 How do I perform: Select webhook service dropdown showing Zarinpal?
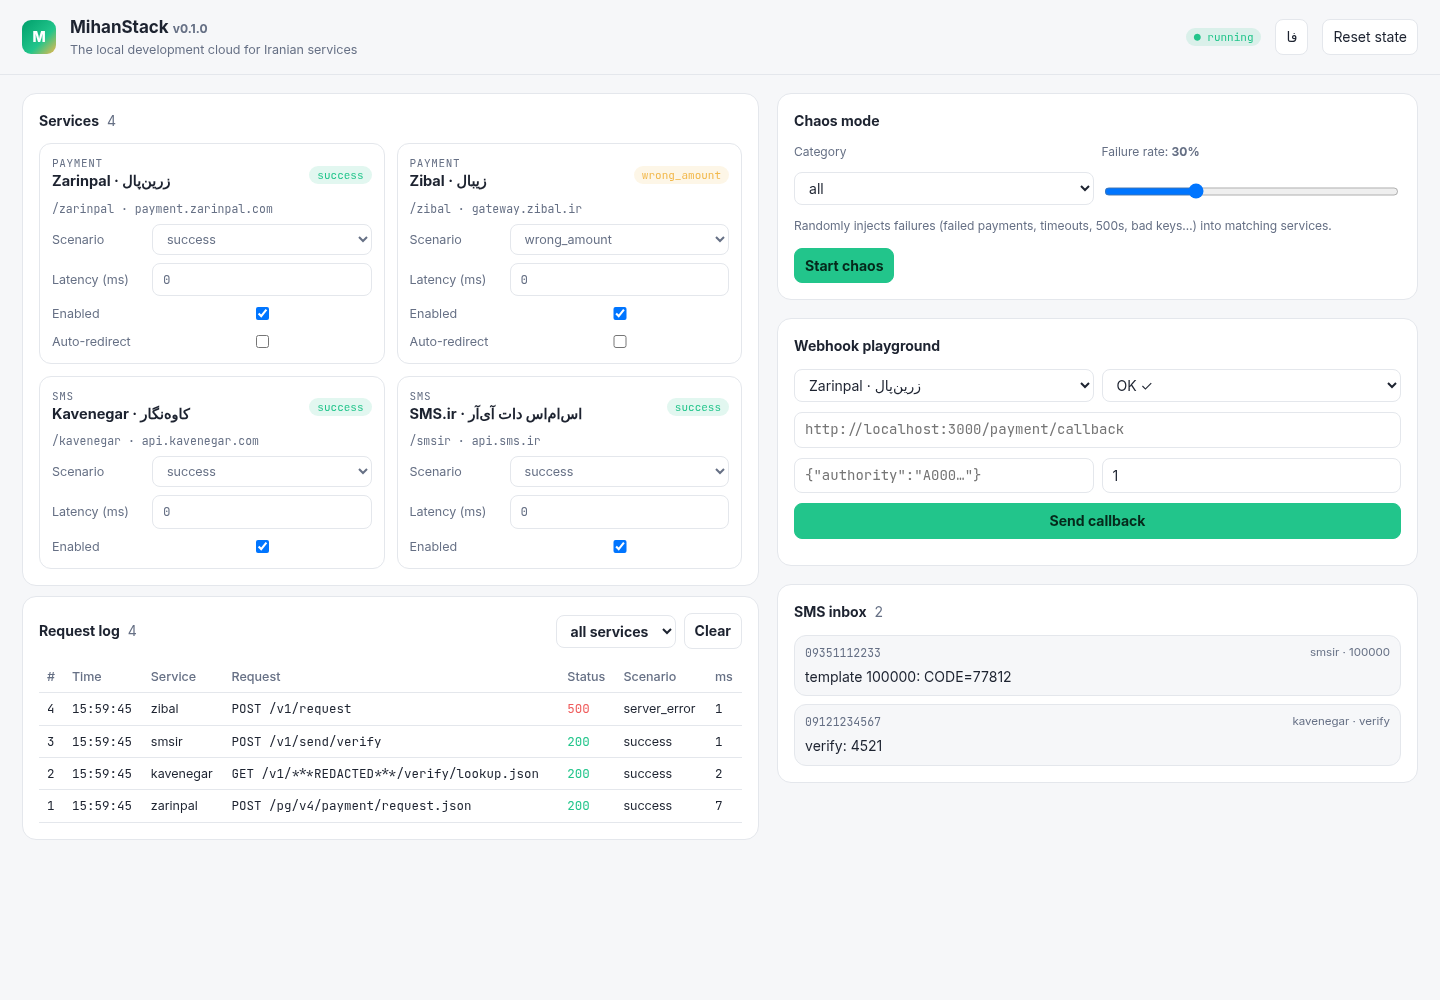944,386
